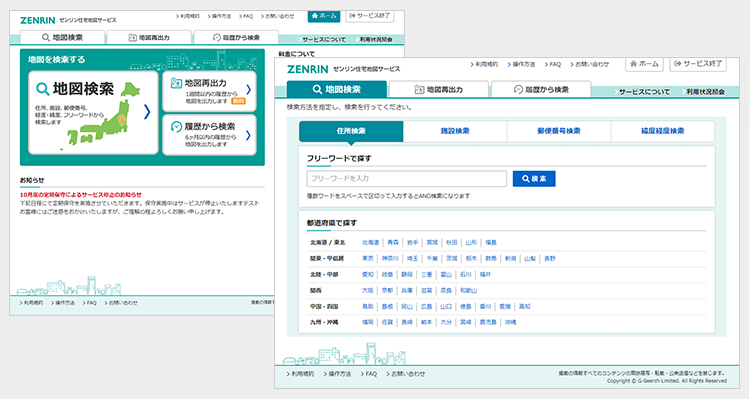Image resolution: width=750 pixels, height=400 pixels.
Task: Click お問い合わせ in front window header
Action: [x=590, y=64]
